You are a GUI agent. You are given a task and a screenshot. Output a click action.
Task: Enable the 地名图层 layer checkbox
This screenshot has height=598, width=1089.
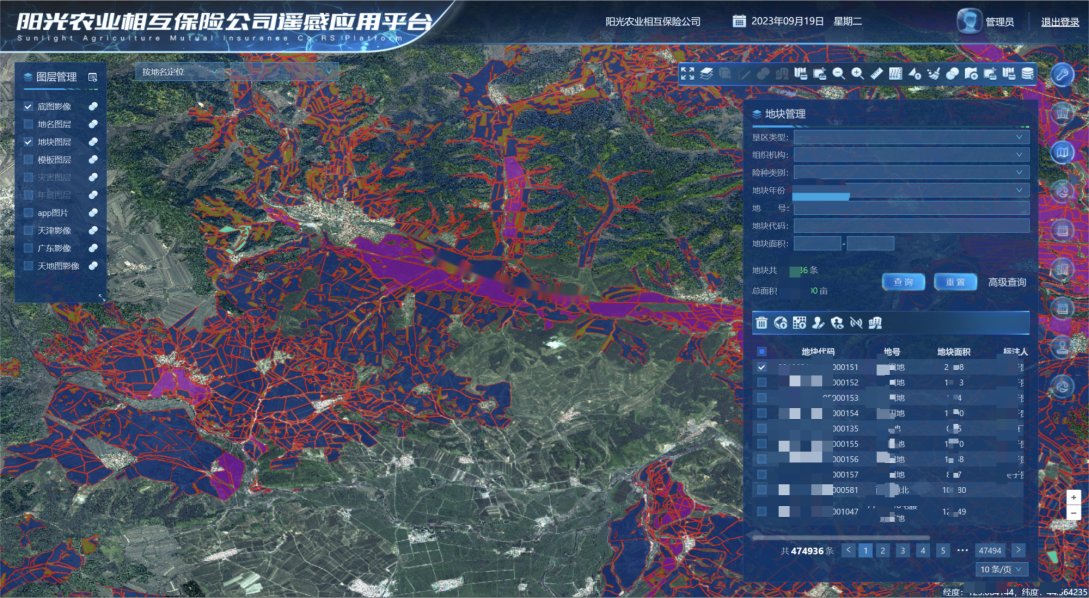pos(29,125)
